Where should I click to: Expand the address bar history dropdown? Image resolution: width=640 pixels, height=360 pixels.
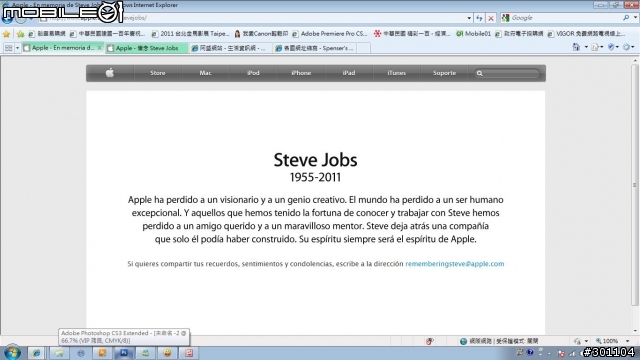point(469,18)
